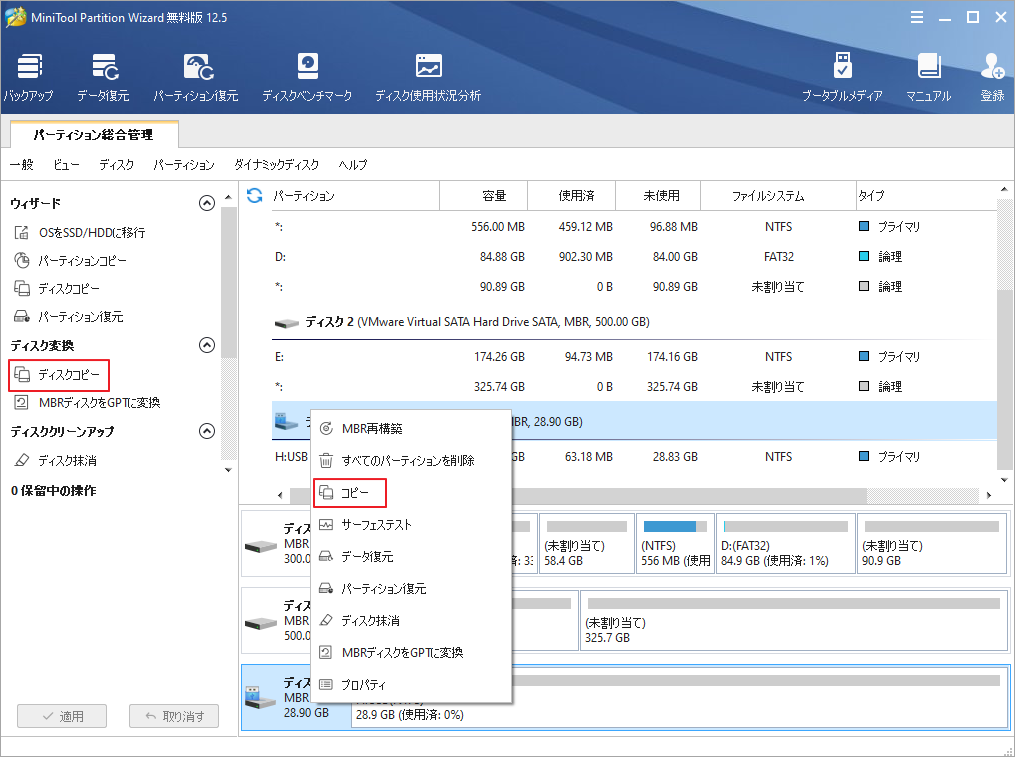The width and height of the screenshot is (1015, 757).
Task: Collapse the ウィザード section
Action: [x=206, y=203]
